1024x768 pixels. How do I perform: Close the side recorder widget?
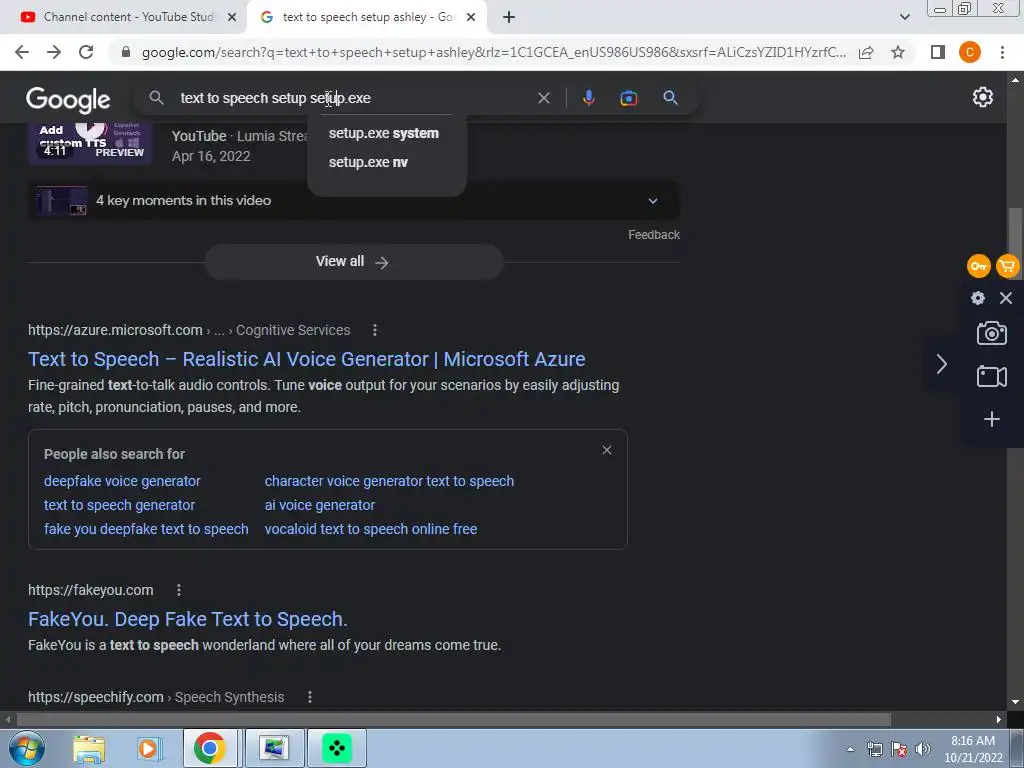[x=1006, y=298]
